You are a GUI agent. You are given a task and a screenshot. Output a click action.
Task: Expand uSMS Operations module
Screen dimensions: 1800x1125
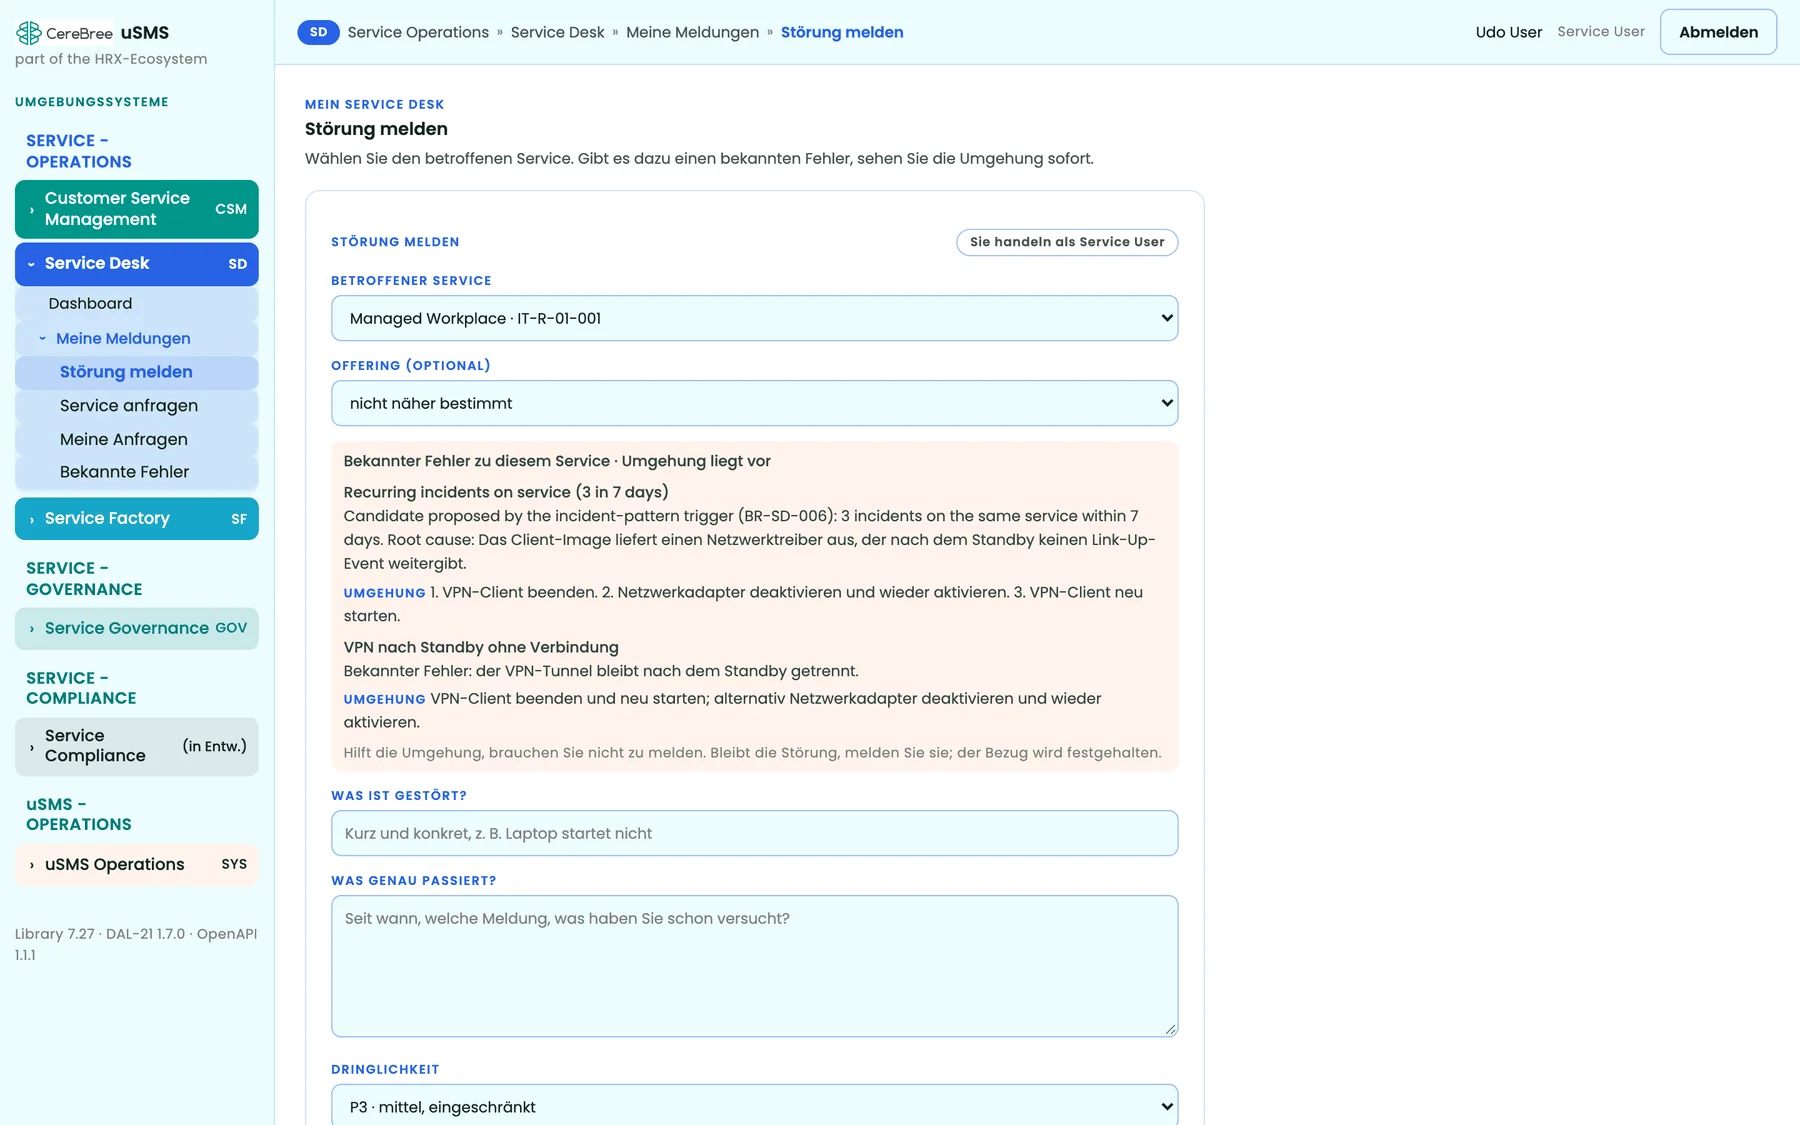click(x=137, y=865)
